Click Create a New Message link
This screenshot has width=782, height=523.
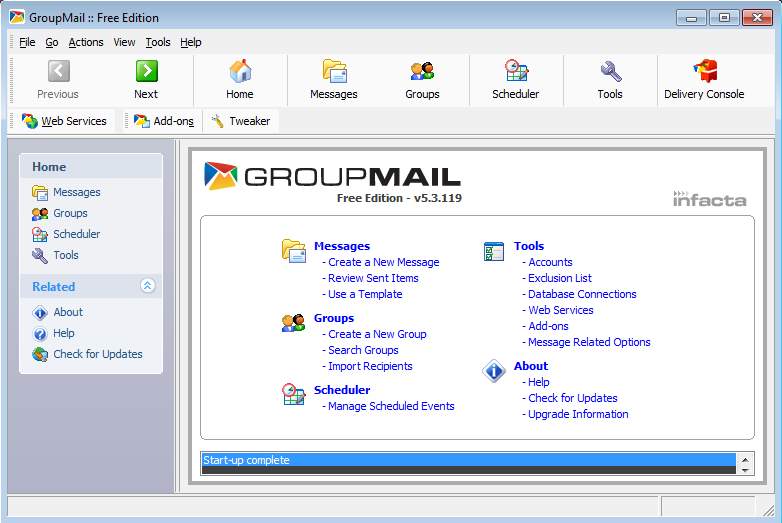384,262
